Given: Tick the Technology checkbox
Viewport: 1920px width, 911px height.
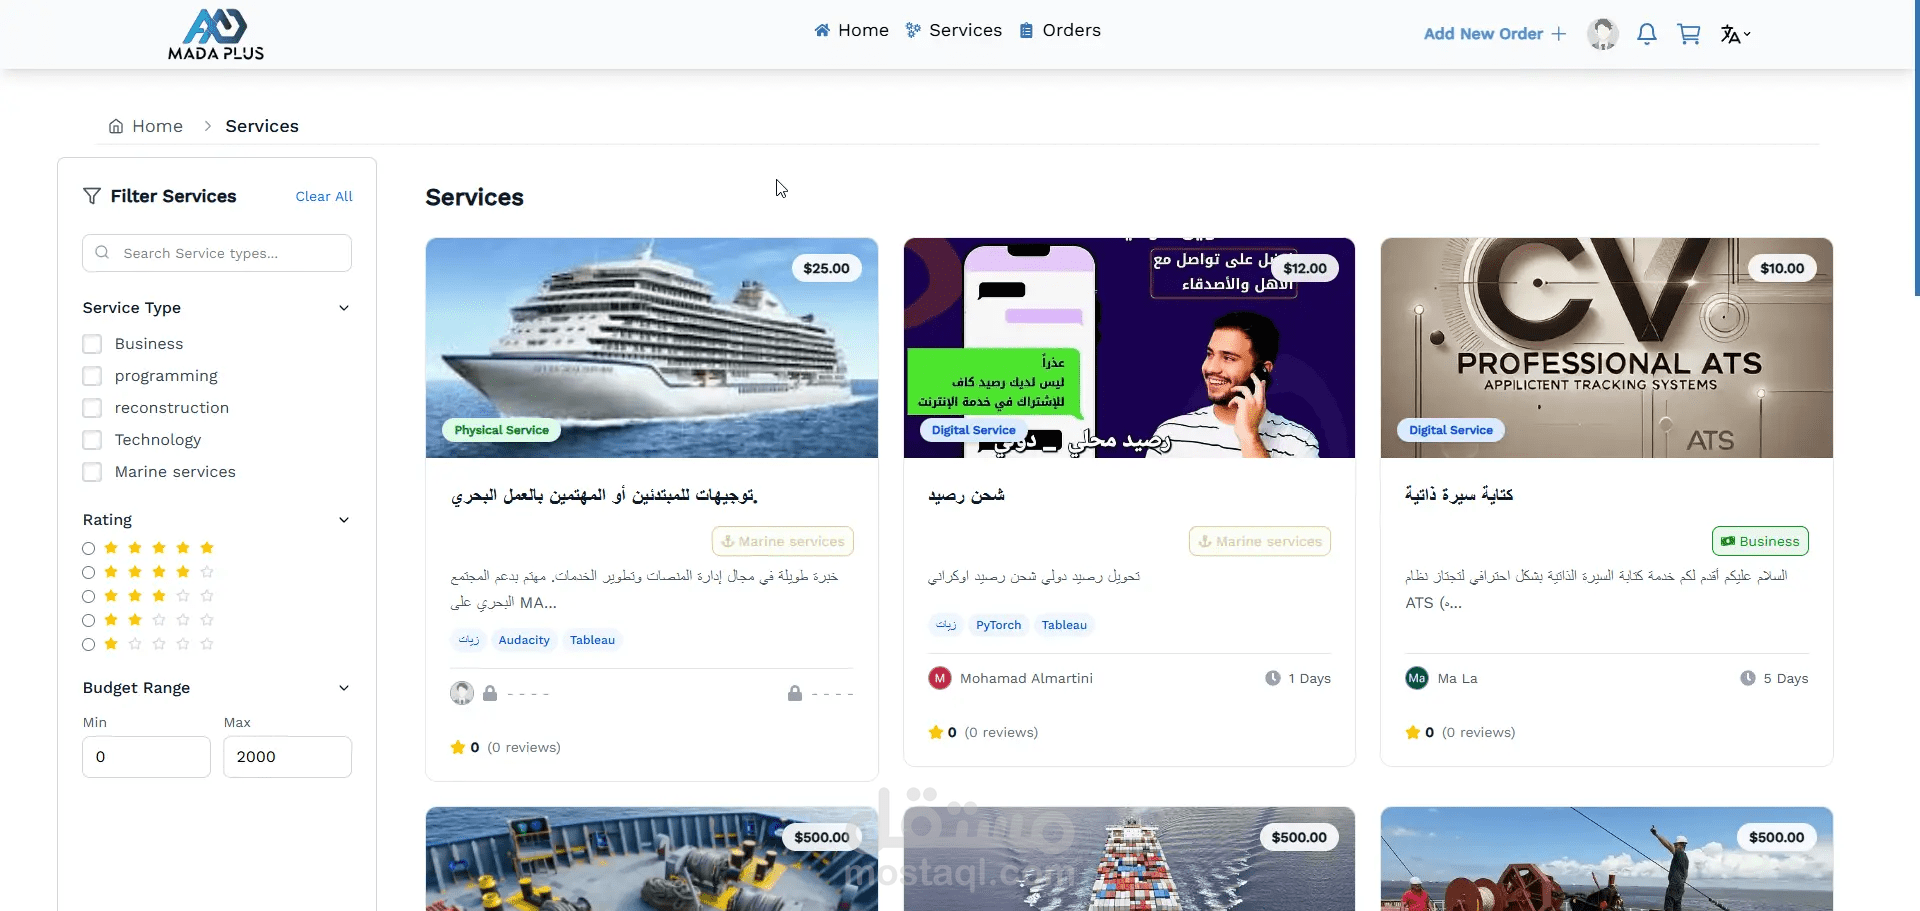Looking at the screenshot, I should (x=92, y=440).
